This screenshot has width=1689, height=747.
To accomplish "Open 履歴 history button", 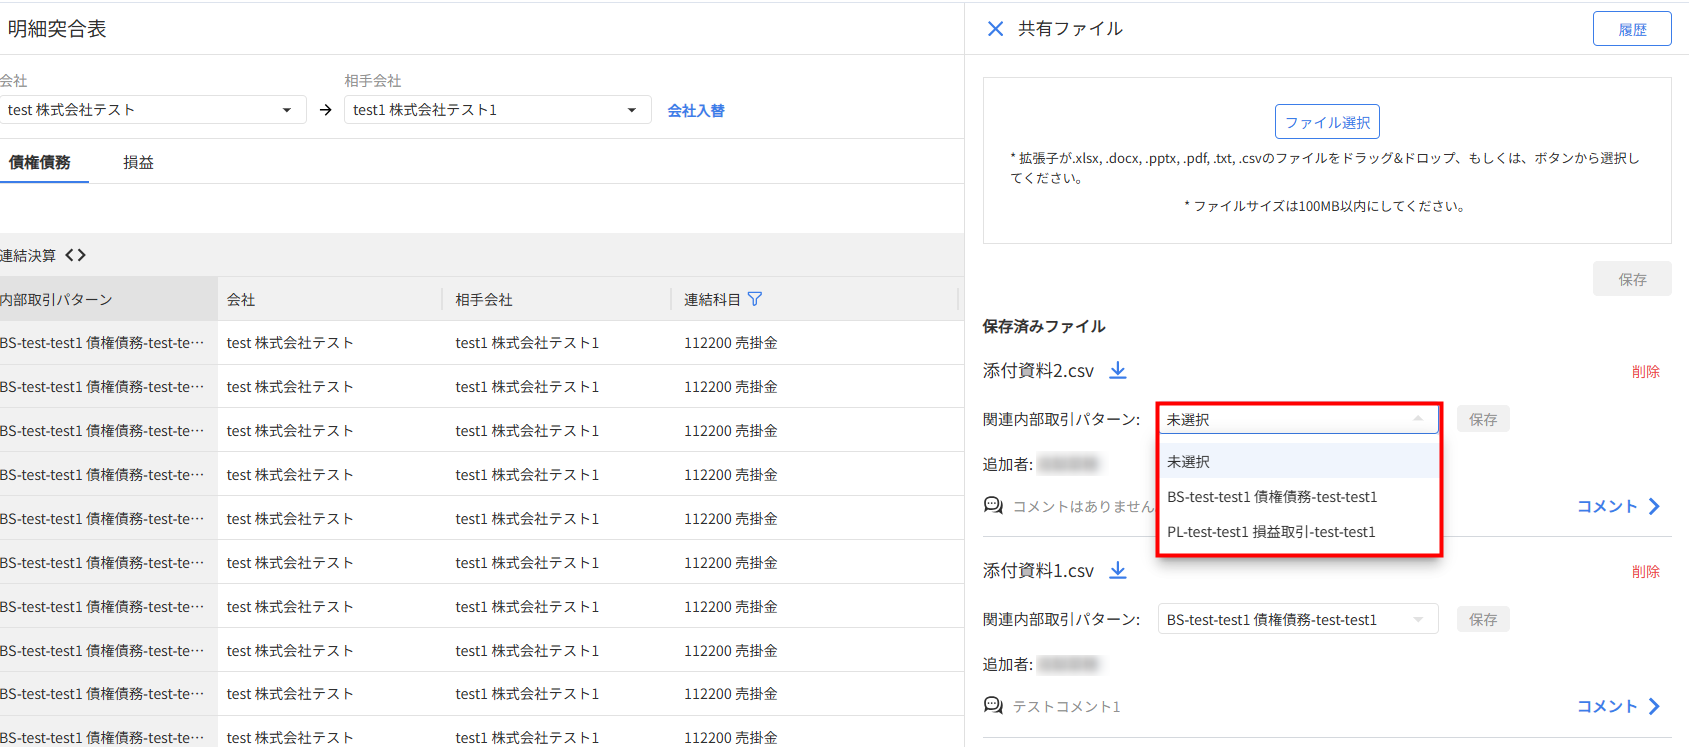I will [1631, 29].
